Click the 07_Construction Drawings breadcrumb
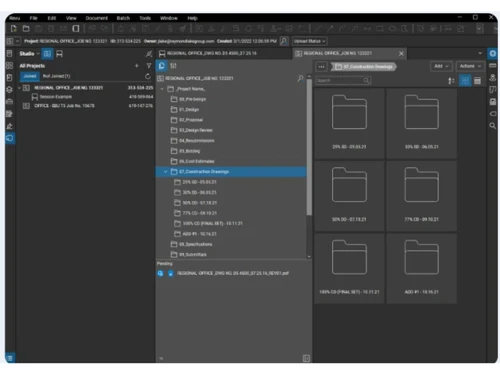The width and height of the screenshot is (500, 375). point(364,67)
